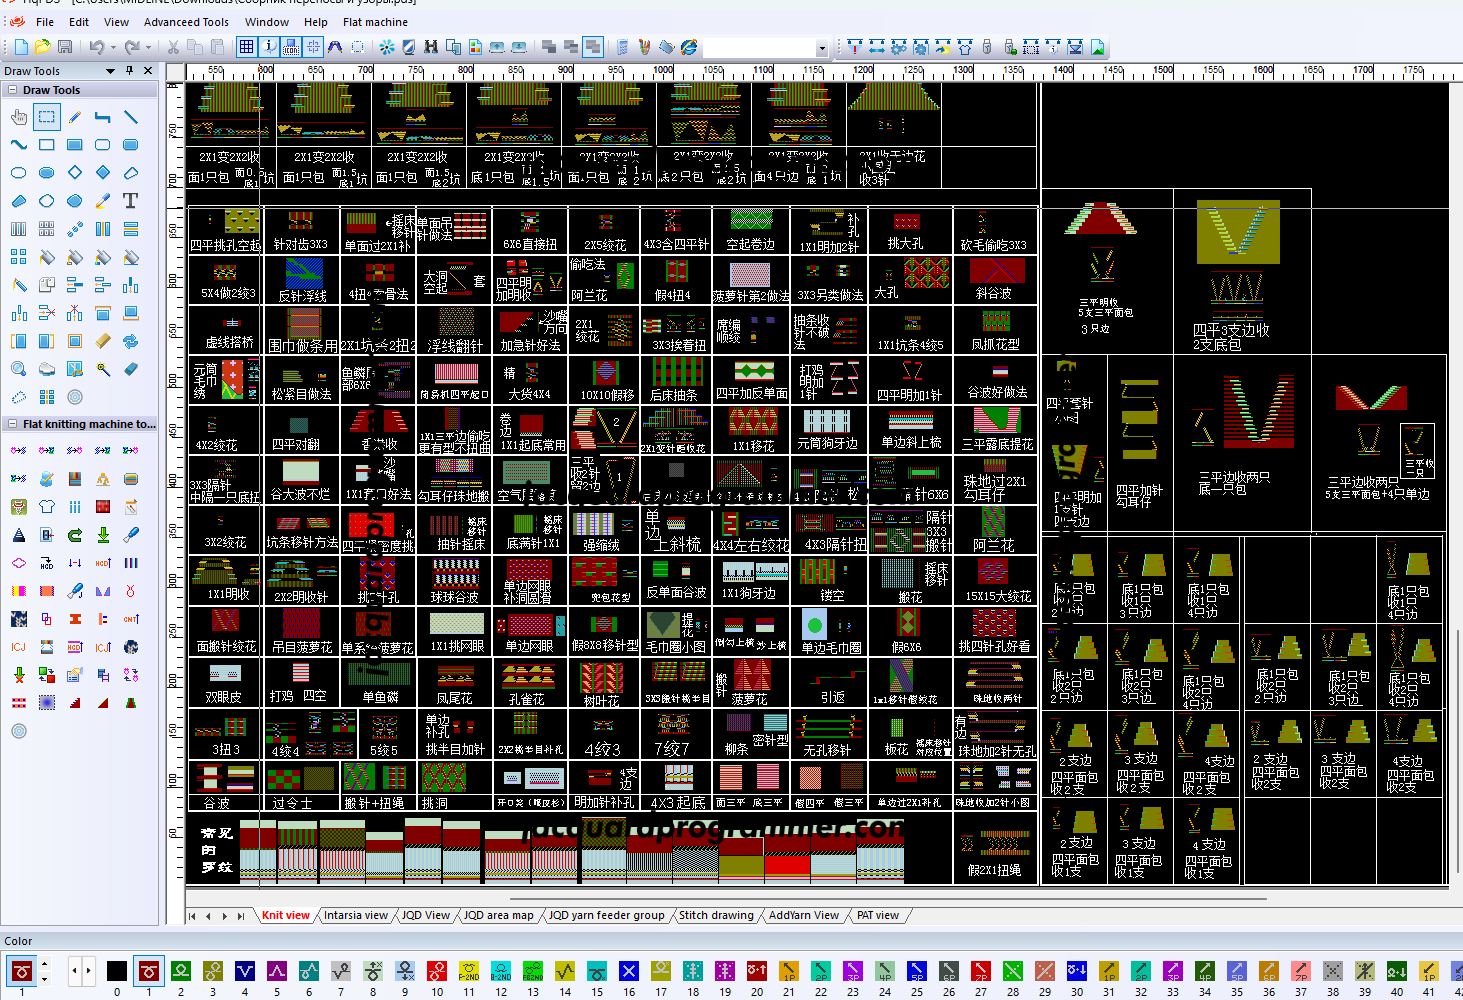Switch to the Intarsia view tab
Screen dimensions: 1463x1000
pos(355,915)
